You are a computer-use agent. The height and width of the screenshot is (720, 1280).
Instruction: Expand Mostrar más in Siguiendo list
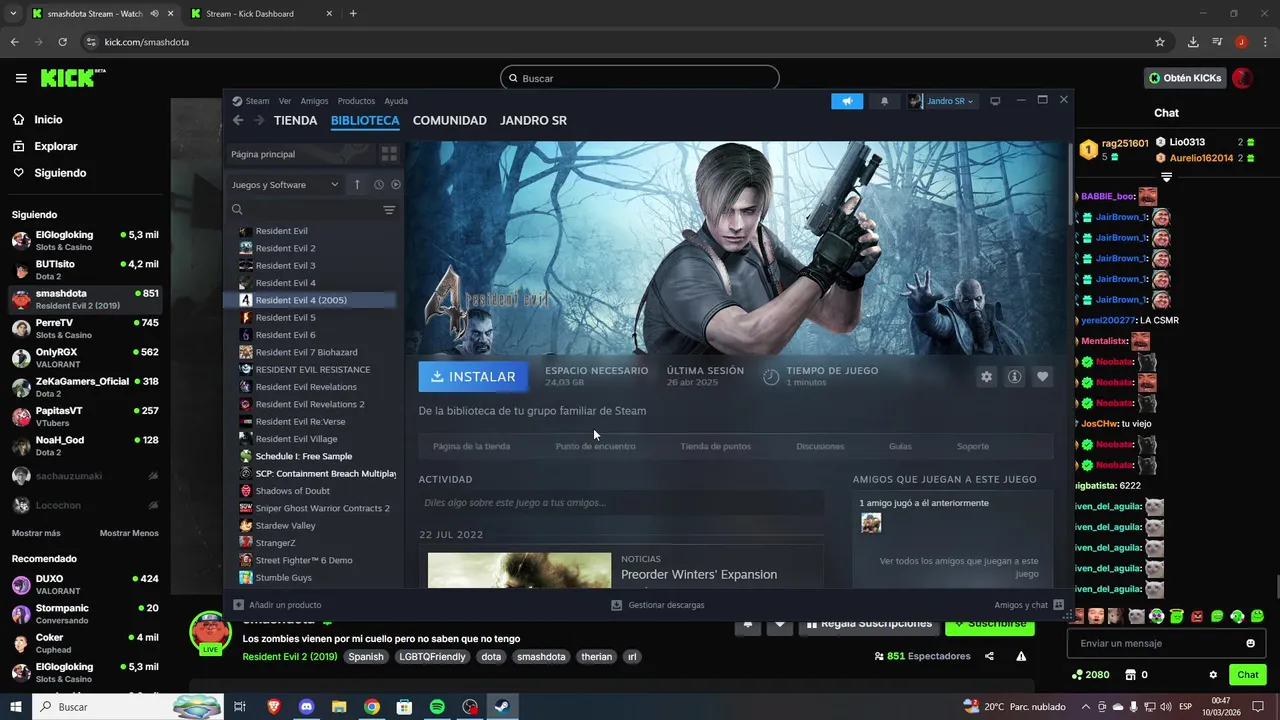[x=36, y=533]
